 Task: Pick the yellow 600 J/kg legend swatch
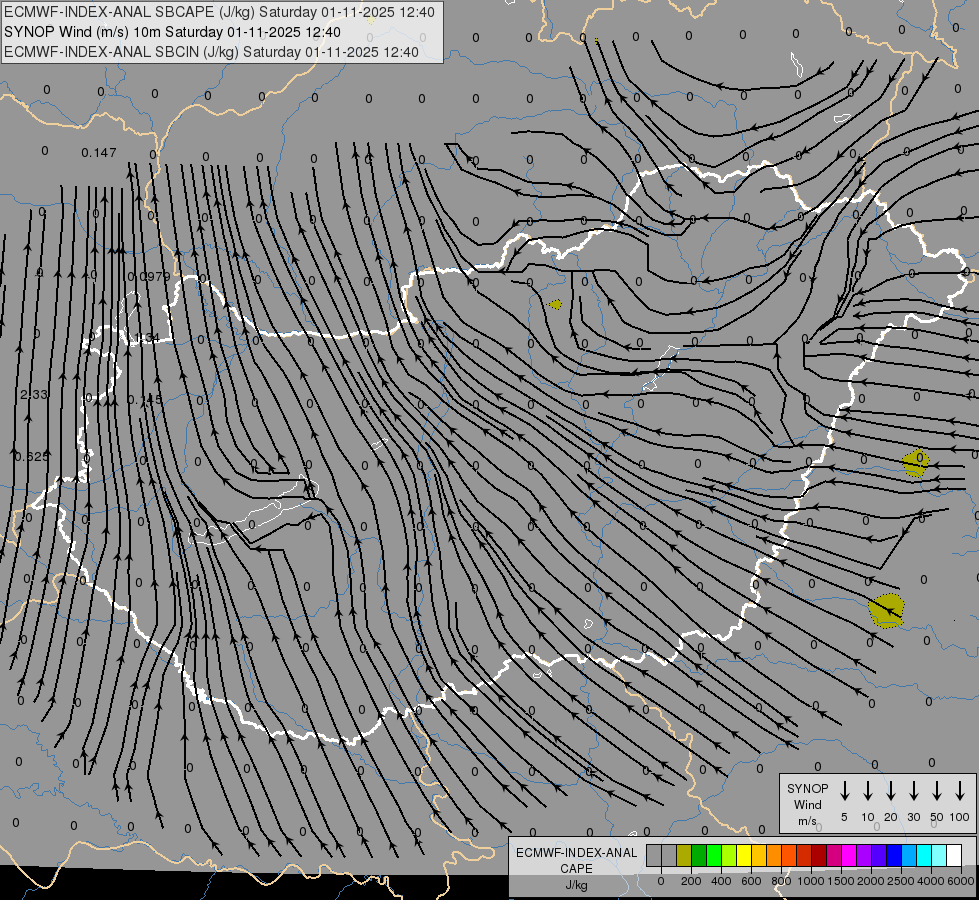coord(744,855)
